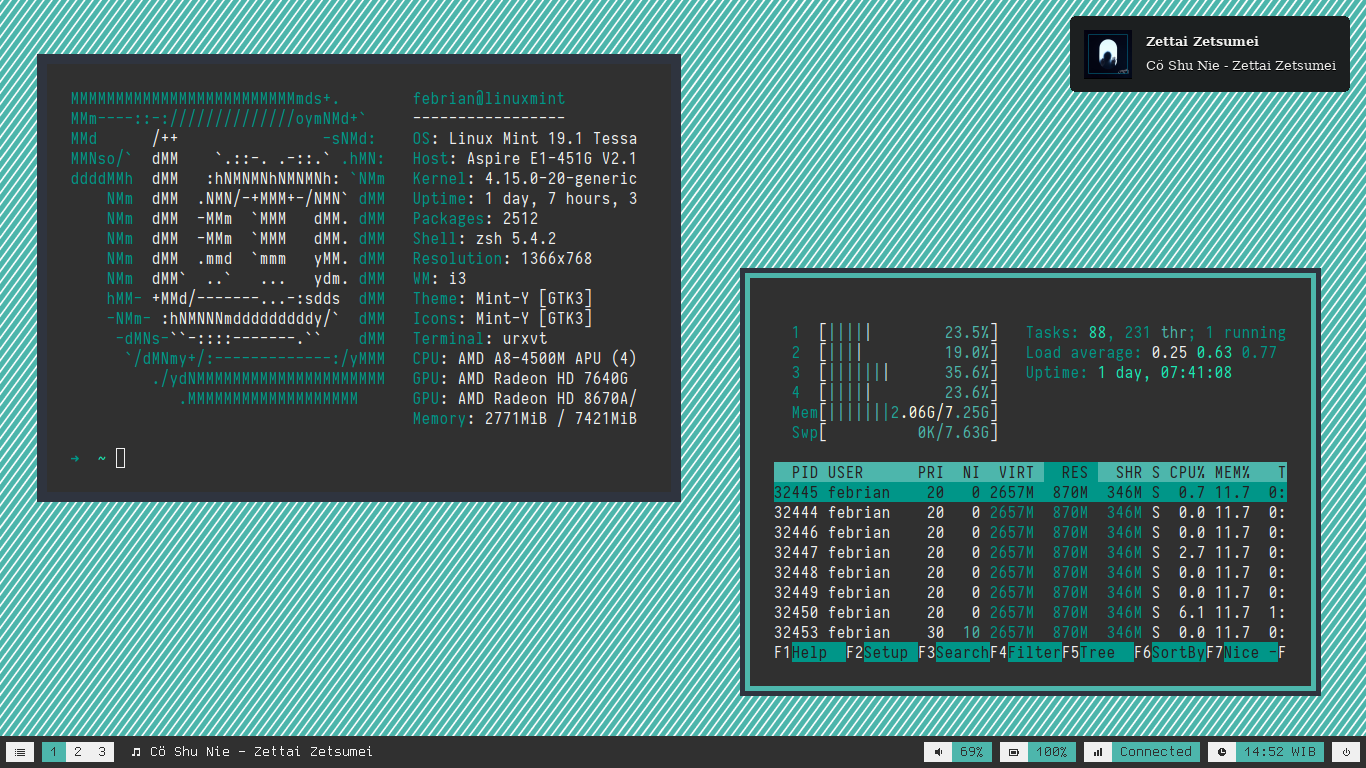Click the battery icon in the bar

coord(1014,752)
